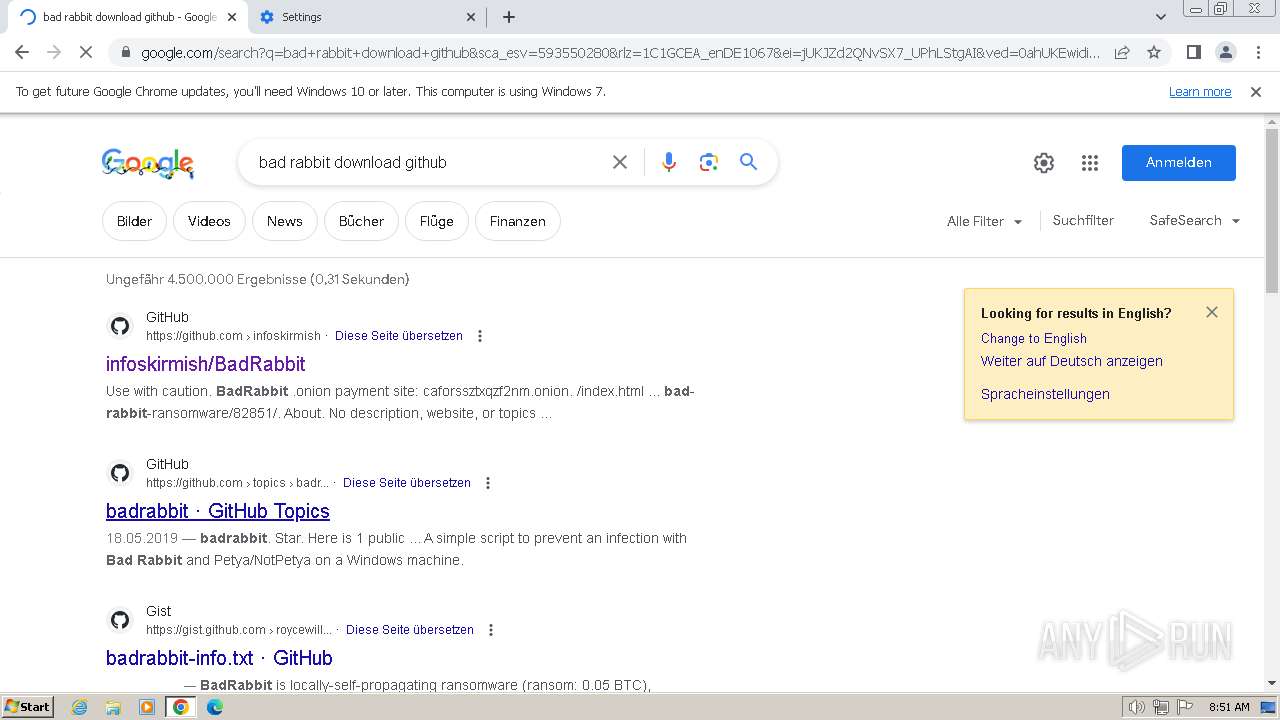Open Windows Explorer from taskbar

coord(113,707)
